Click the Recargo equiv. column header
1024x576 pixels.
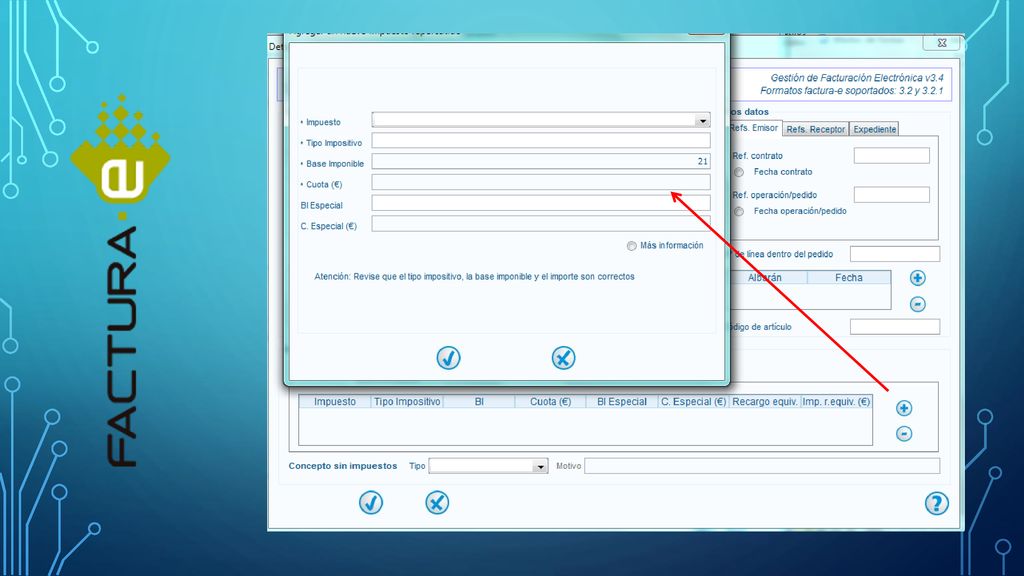pos(765,402)
